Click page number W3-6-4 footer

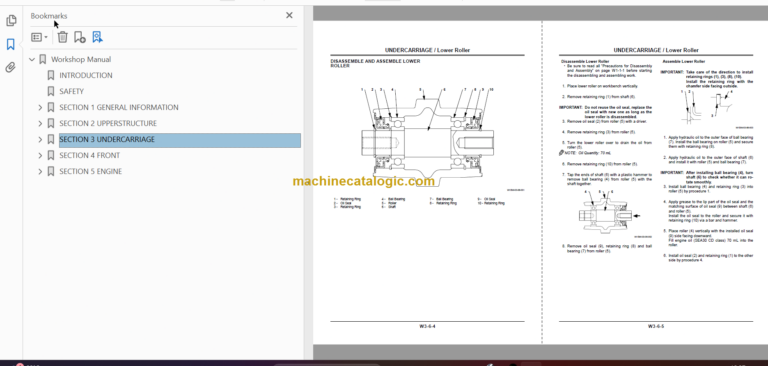pyautogui.click(x=427, y=326)
